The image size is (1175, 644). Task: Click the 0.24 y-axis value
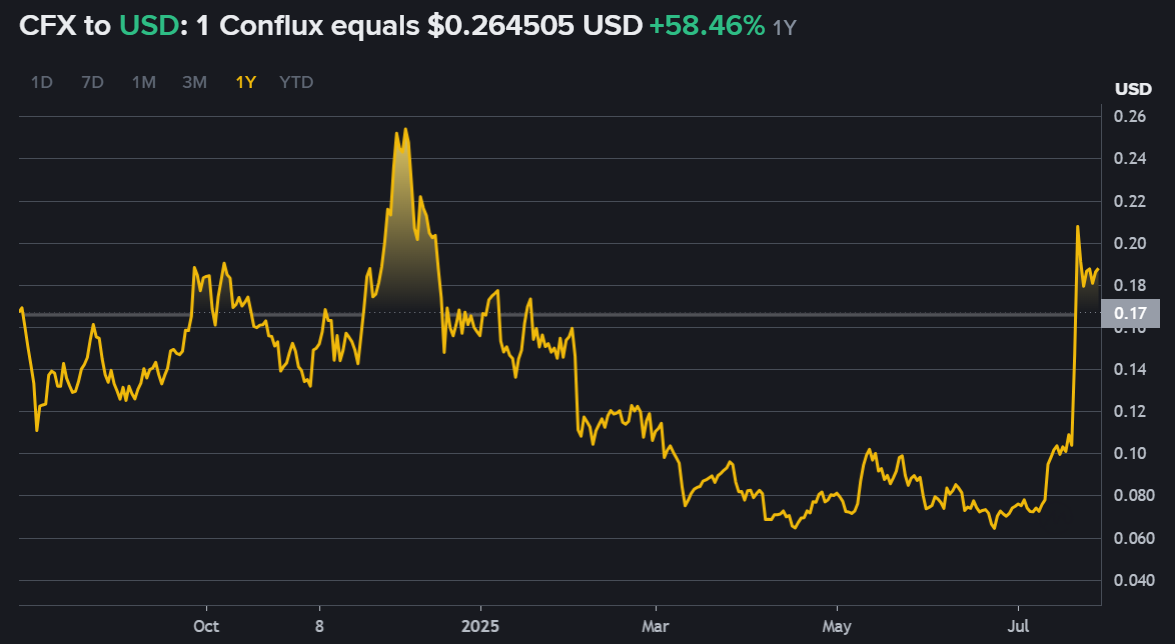1129,158
